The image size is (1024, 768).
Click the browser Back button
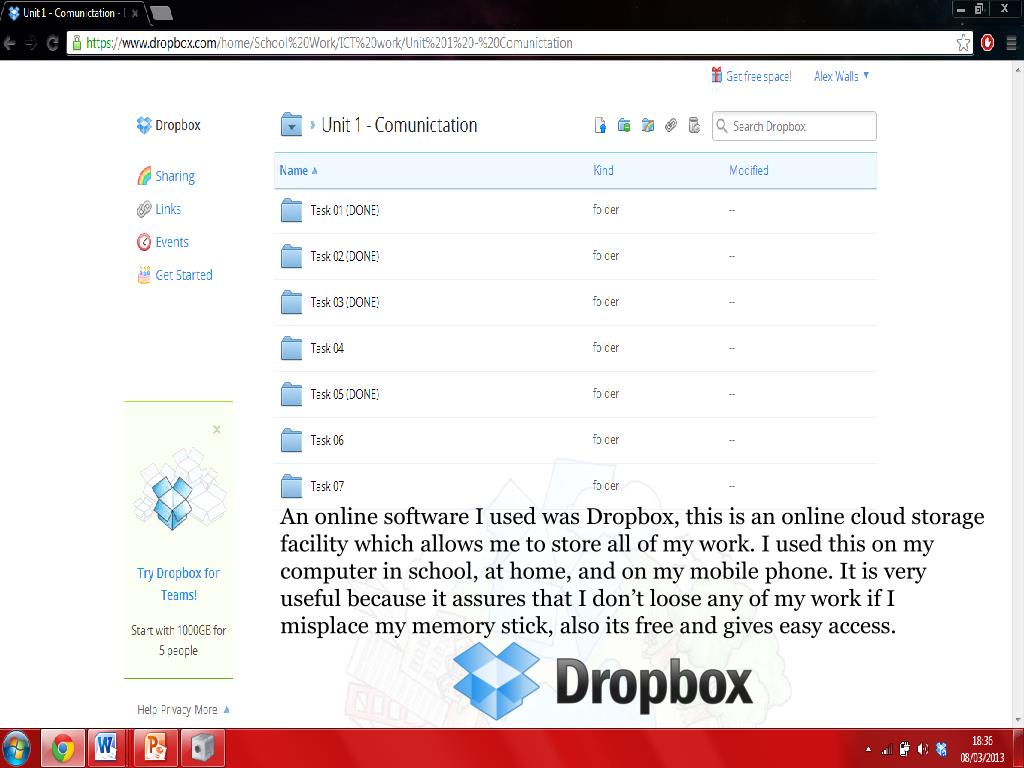(x=10, y=43)
